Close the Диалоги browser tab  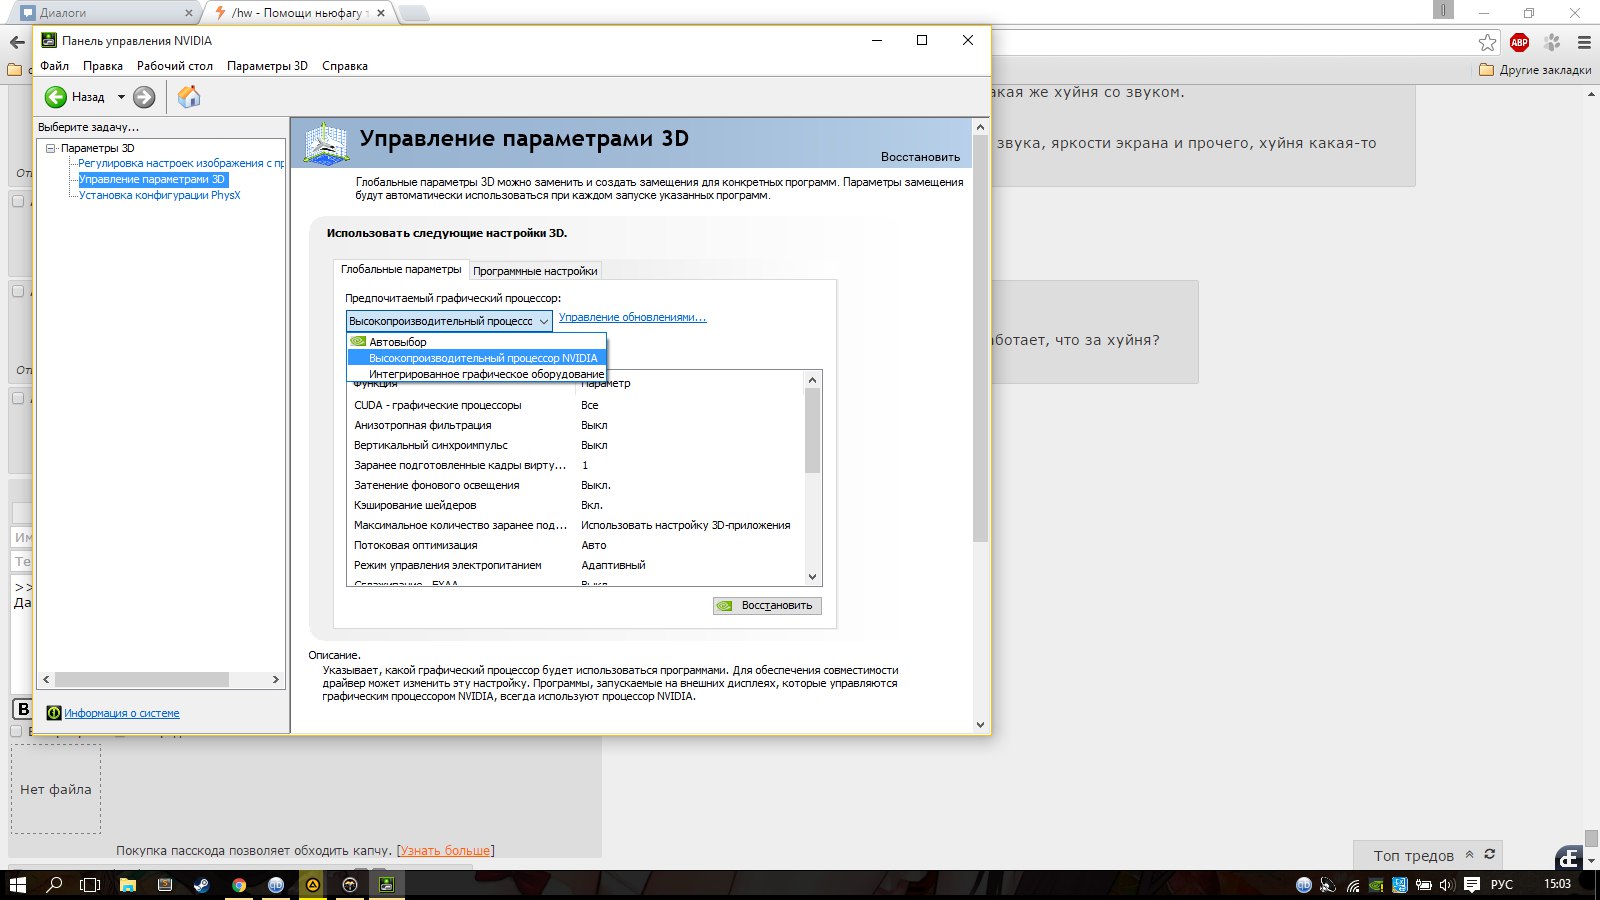[189, 13]
